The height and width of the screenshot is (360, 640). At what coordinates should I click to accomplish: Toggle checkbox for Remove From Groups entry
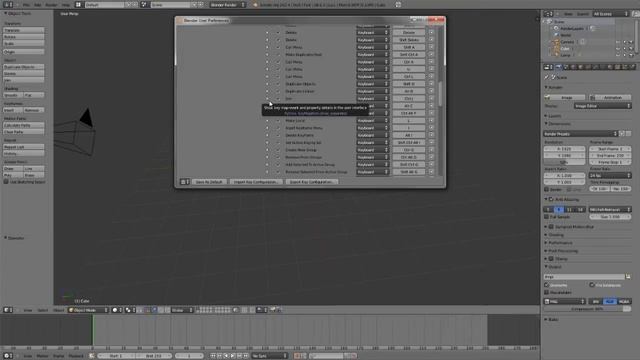pyautogui.click(x=278, y=158)
